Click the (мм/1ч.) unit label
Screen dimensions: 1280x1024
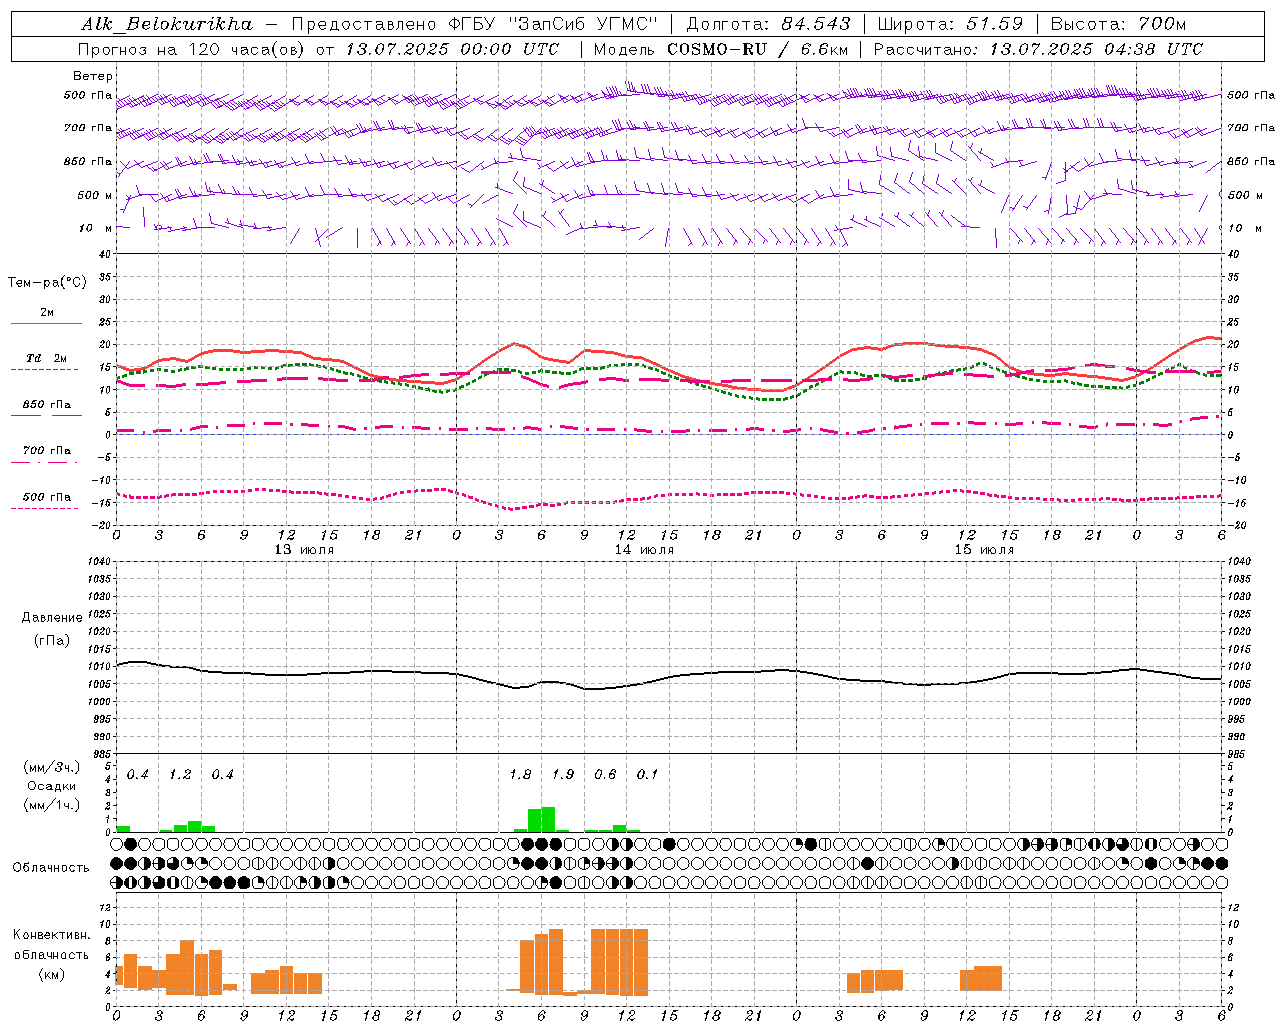pyautogui.click(x=52, y=804)
